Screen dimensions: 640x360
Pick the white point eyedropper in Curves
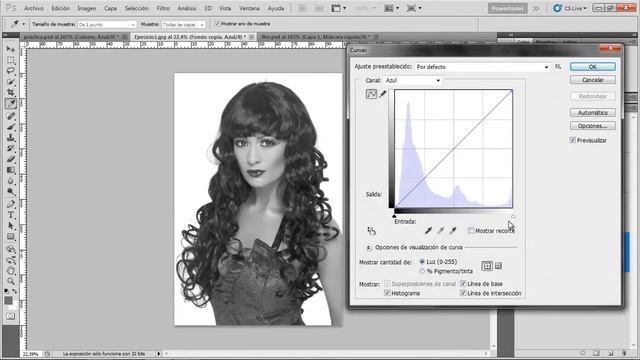(x=453, y=231)
